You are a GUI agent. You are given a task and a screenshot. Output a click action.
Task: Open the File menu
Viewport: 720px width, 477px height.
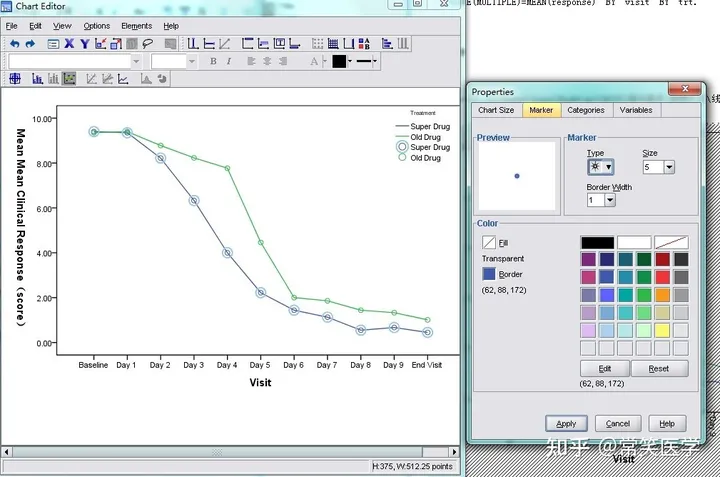click(11, 26)
